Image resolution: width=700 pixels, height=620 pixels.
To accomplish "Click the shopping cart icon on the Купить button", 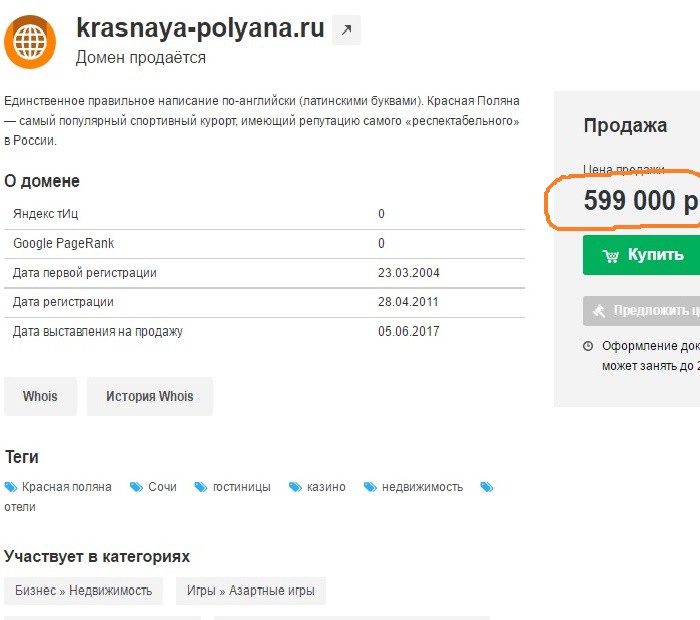I will (610, 255).
